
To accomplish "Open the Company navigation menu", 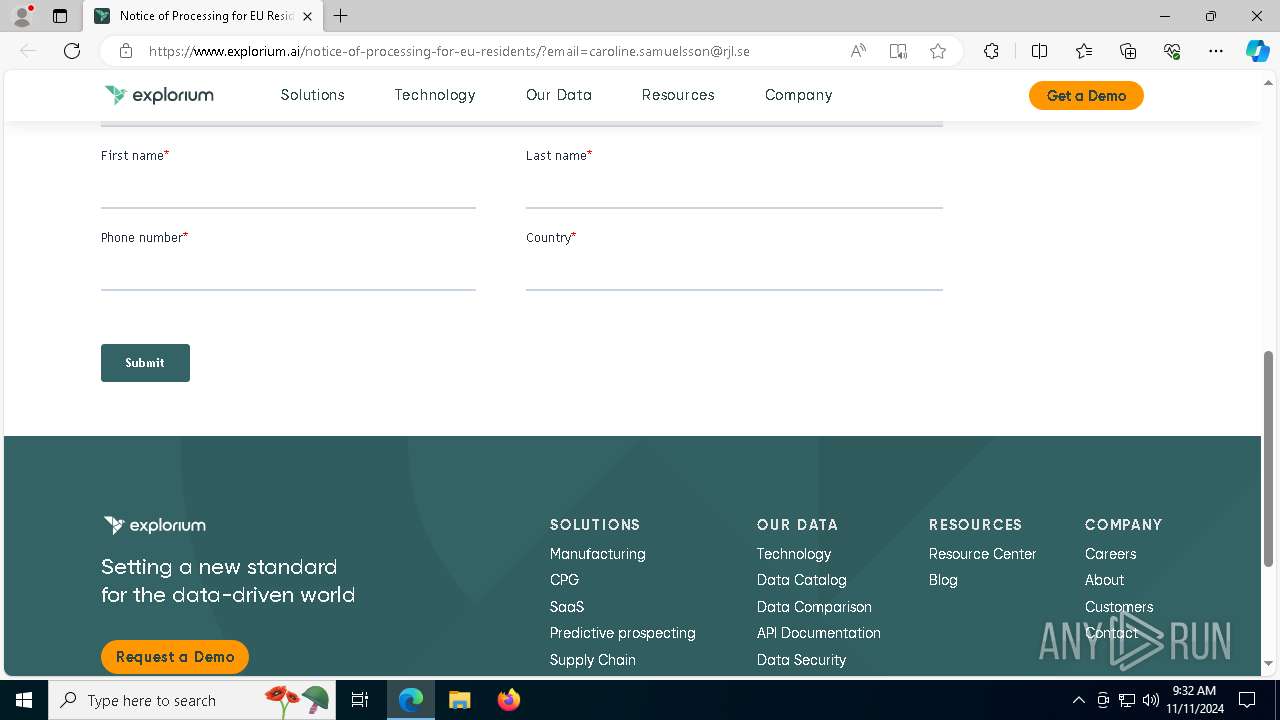I will (798, 95).
